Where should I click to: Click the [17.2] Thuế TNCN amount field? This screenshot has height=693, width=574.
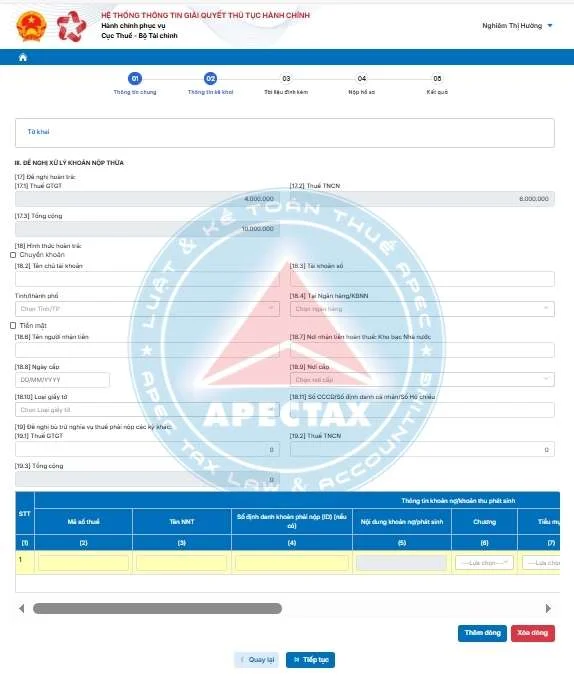click(x=422, y=199)
